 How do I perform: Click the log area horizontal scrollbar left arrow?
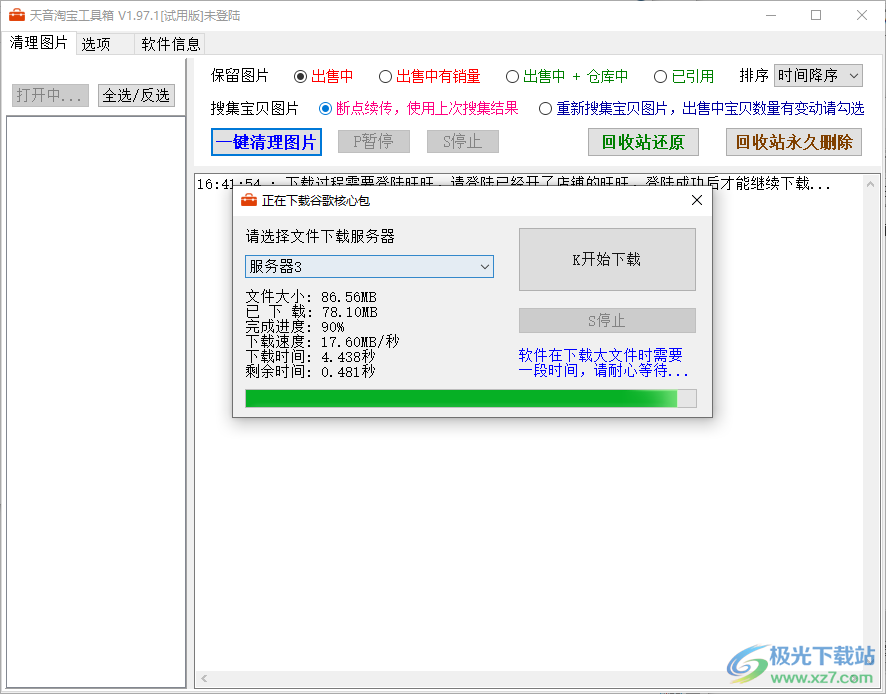204,678
